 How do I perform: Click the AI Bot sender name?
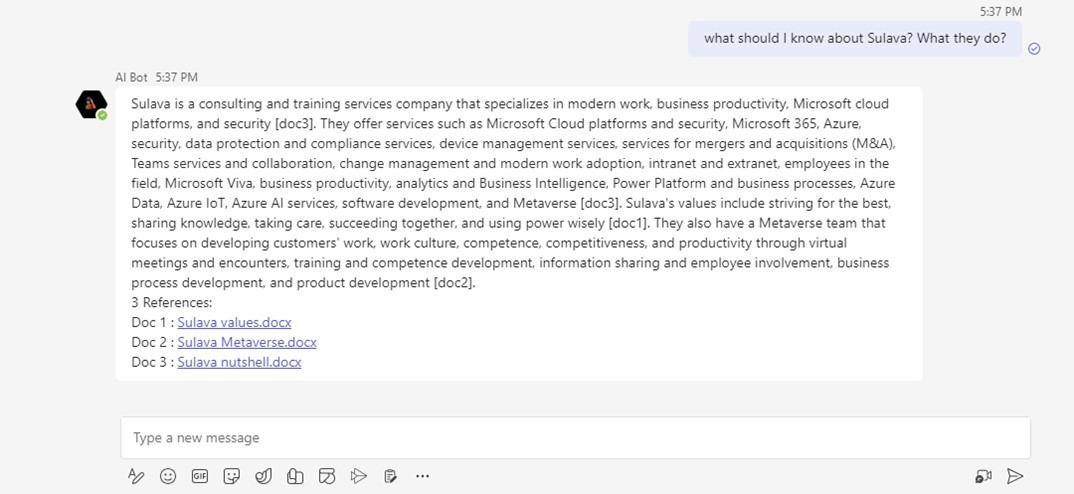click(132, 77)
